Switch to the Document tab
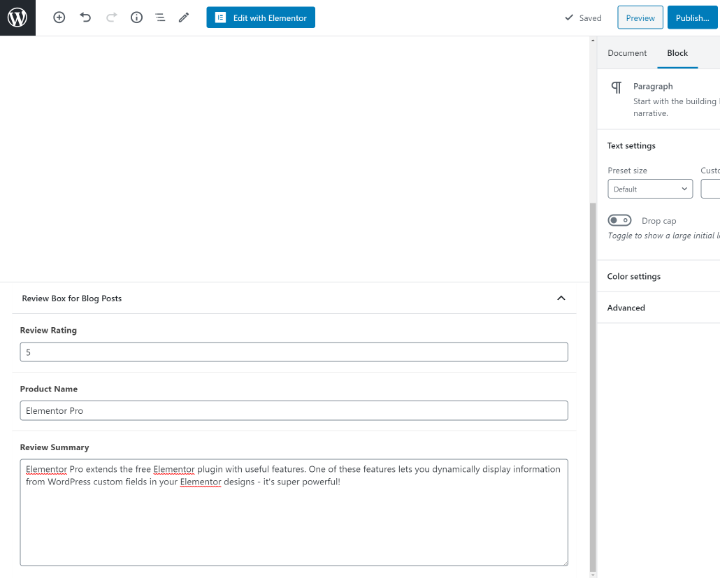 627,53
